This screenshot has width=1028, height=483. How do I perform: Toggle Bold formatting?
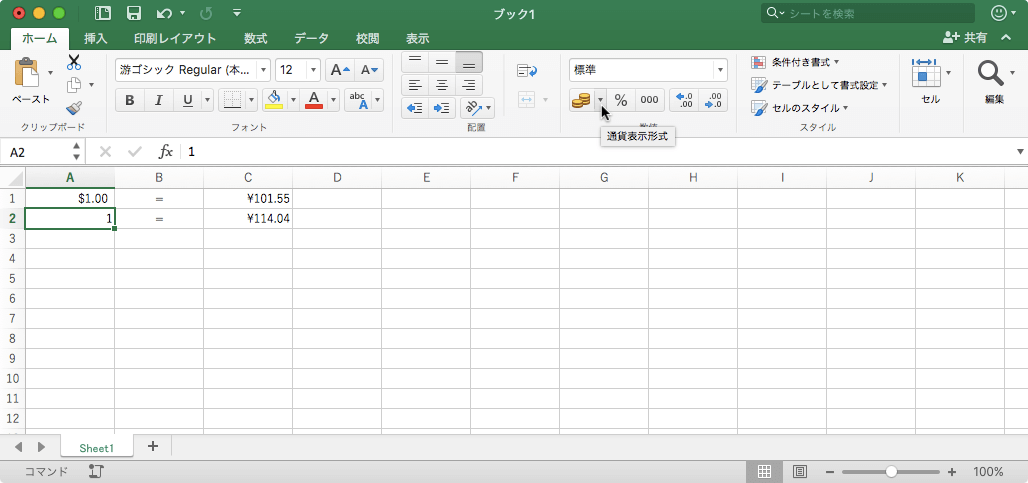click(x=130, y=100)
